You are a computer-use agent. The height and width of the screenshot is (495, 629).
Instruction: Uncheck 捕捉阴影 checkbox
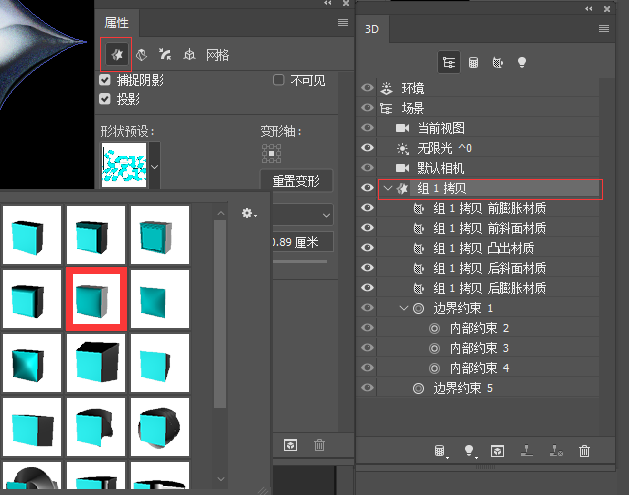(x=105, y=80)
